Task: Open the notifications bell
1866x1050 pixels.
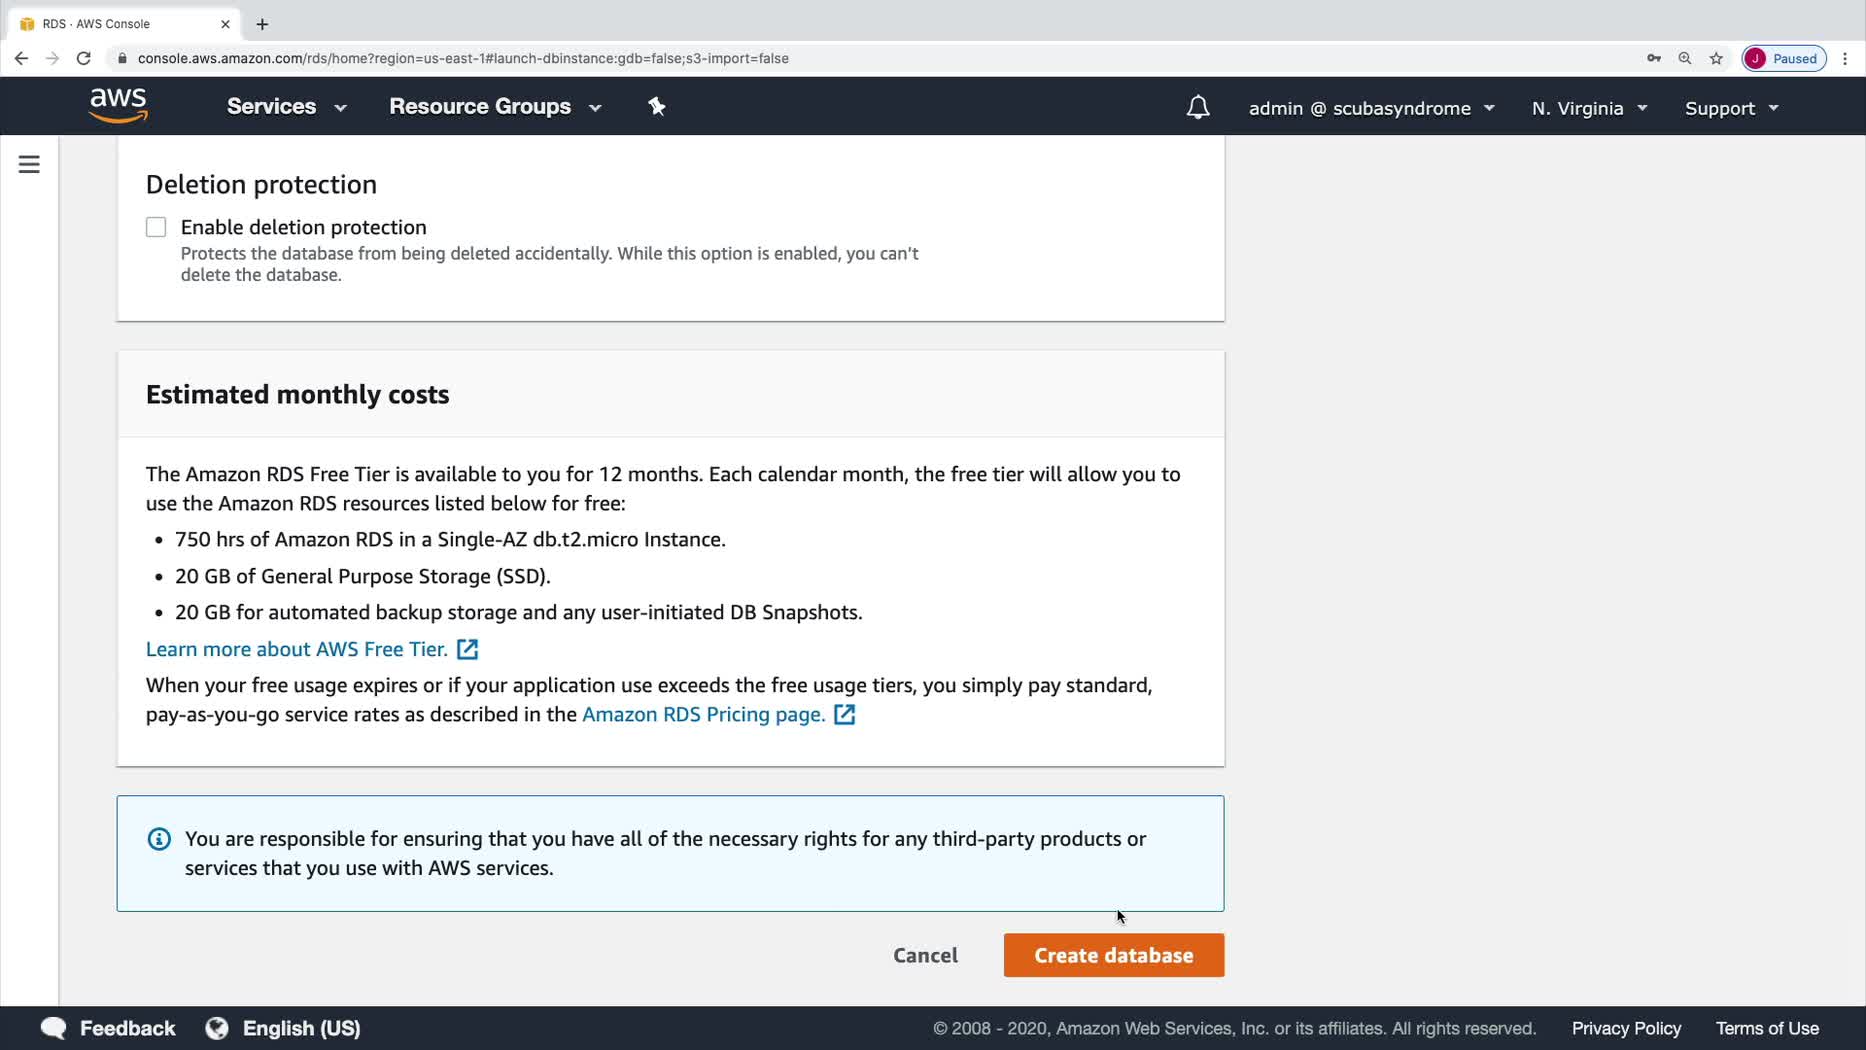Action: [1197, 107]
